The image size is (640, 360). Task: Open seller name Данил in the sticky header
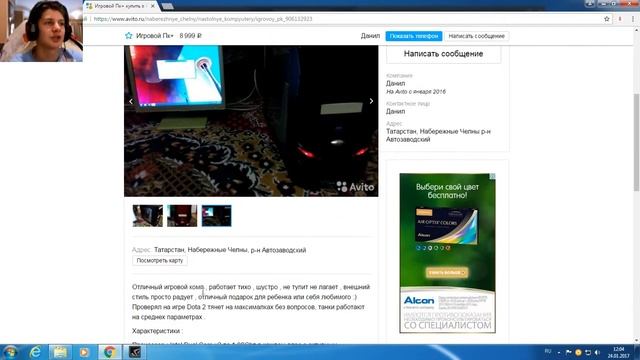click(x=370, y=36)
